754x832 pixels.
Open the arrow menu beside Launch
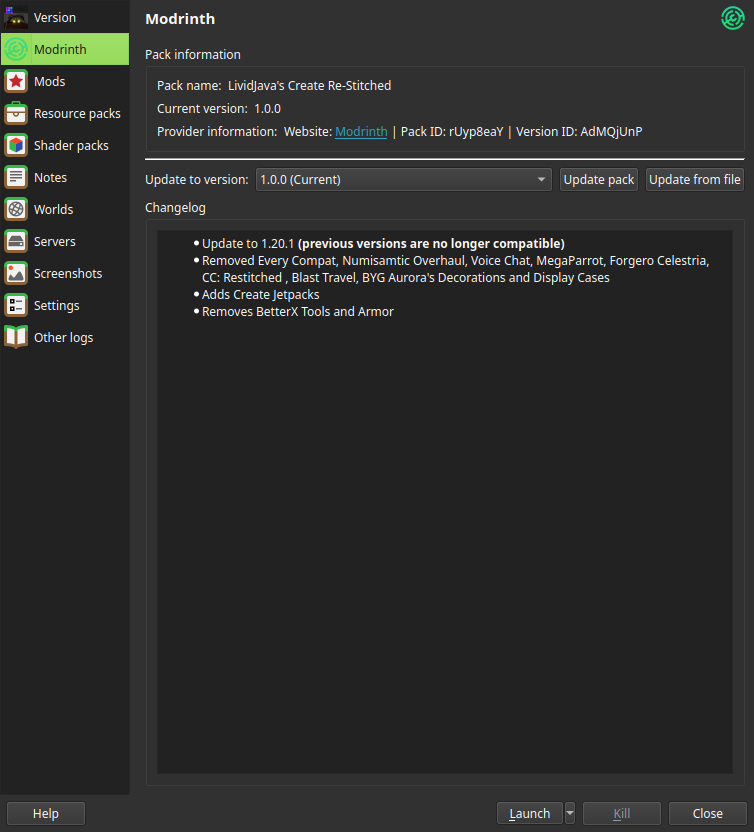570,813
